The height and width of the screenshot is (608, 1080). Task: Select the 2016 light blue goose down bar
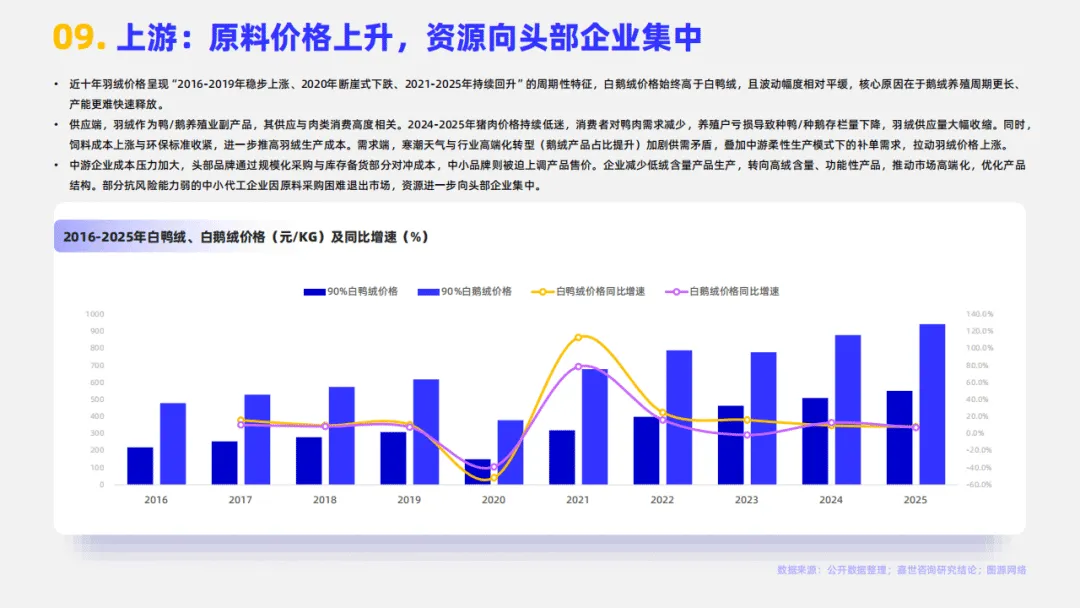173,444
